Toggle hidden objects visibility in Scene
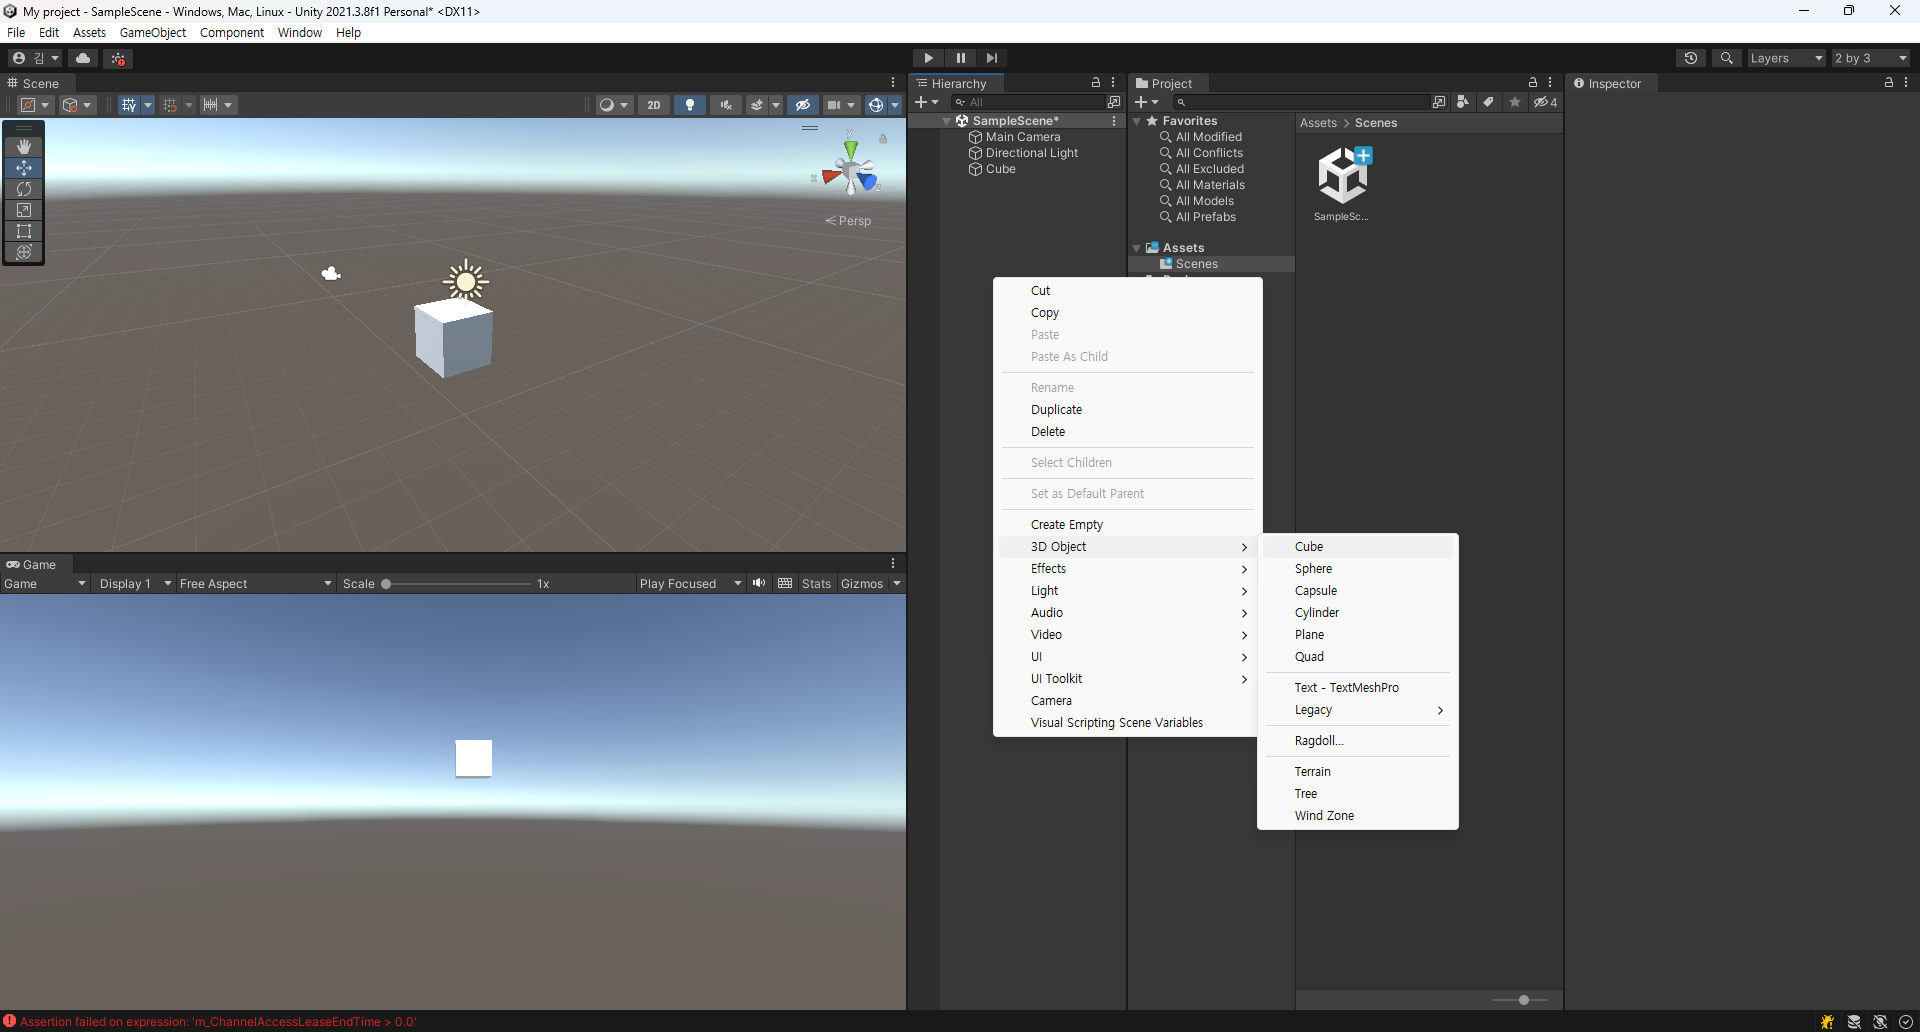 [803, 105]
